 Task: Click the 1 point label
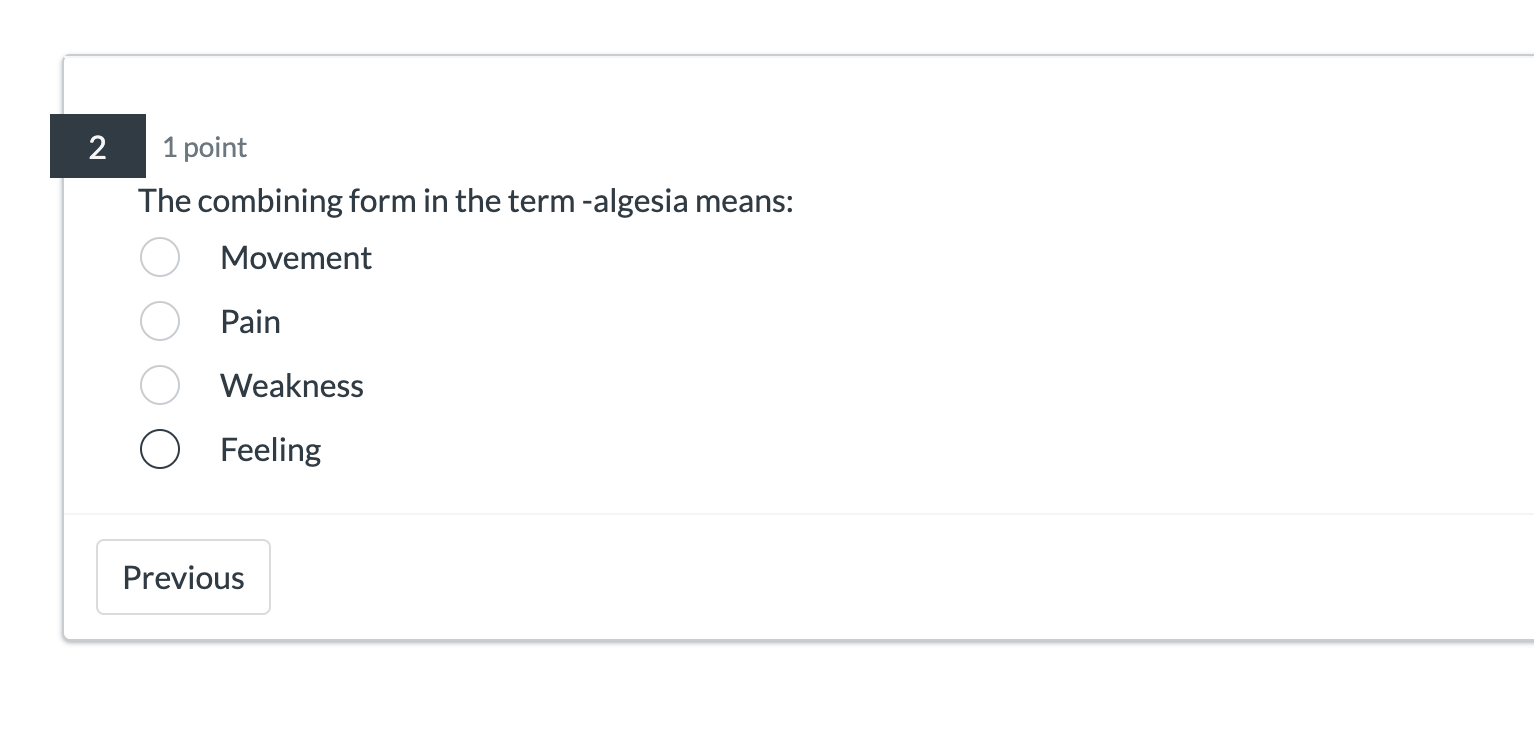[204, 147]
